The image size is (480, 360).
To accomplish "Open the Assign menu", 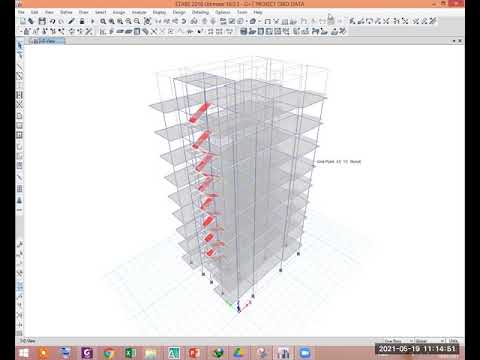I will click(119, 12).
